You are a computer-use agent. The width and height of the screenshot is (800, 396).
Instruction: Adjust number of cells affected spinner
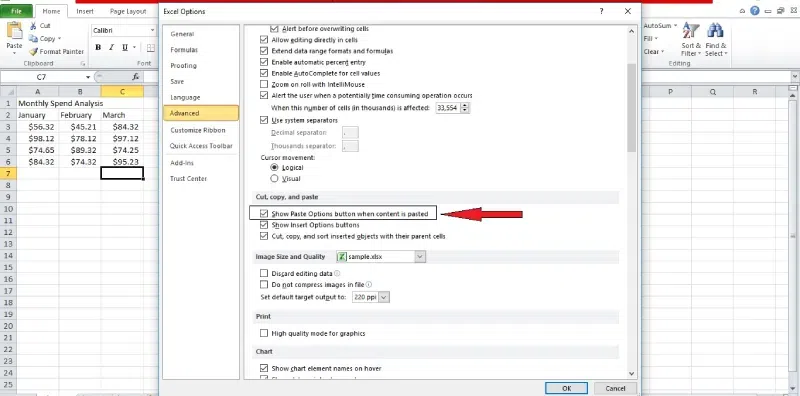tap(465, 108)
